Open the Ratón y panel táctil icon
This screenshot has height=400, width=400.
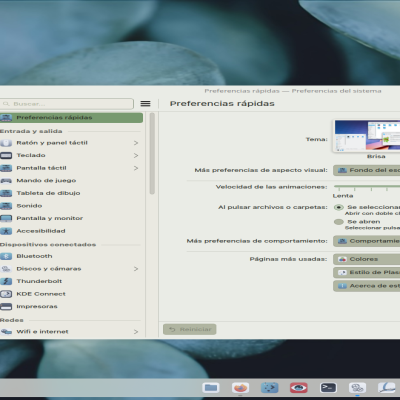6,143
